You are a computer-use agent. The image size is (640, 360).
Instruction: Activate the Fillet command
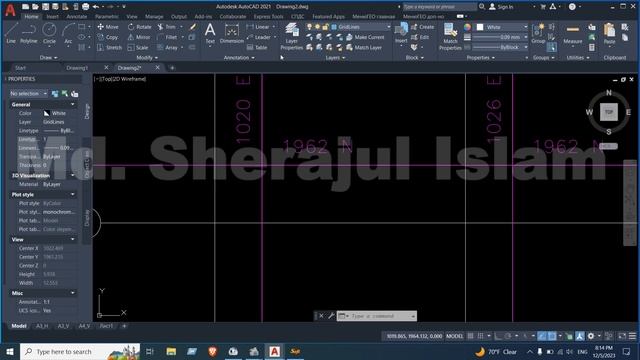coord(167,37)
